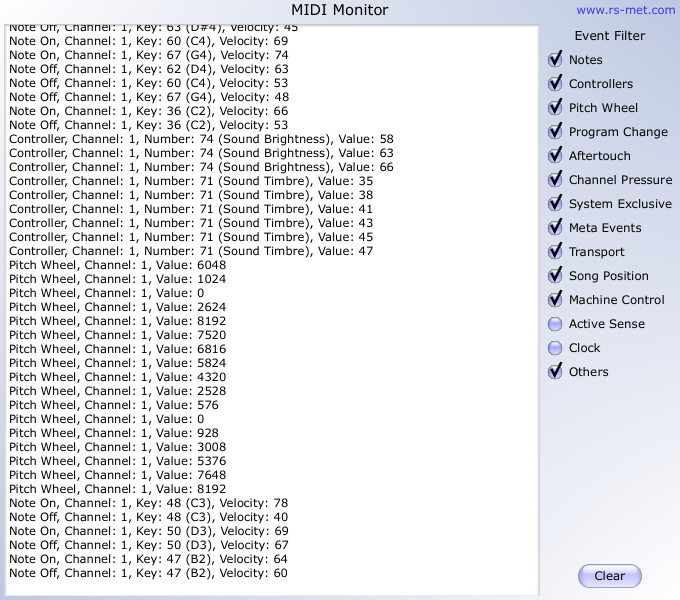
Task: Click first Sound Brightness controller entry
Action: 201,139
